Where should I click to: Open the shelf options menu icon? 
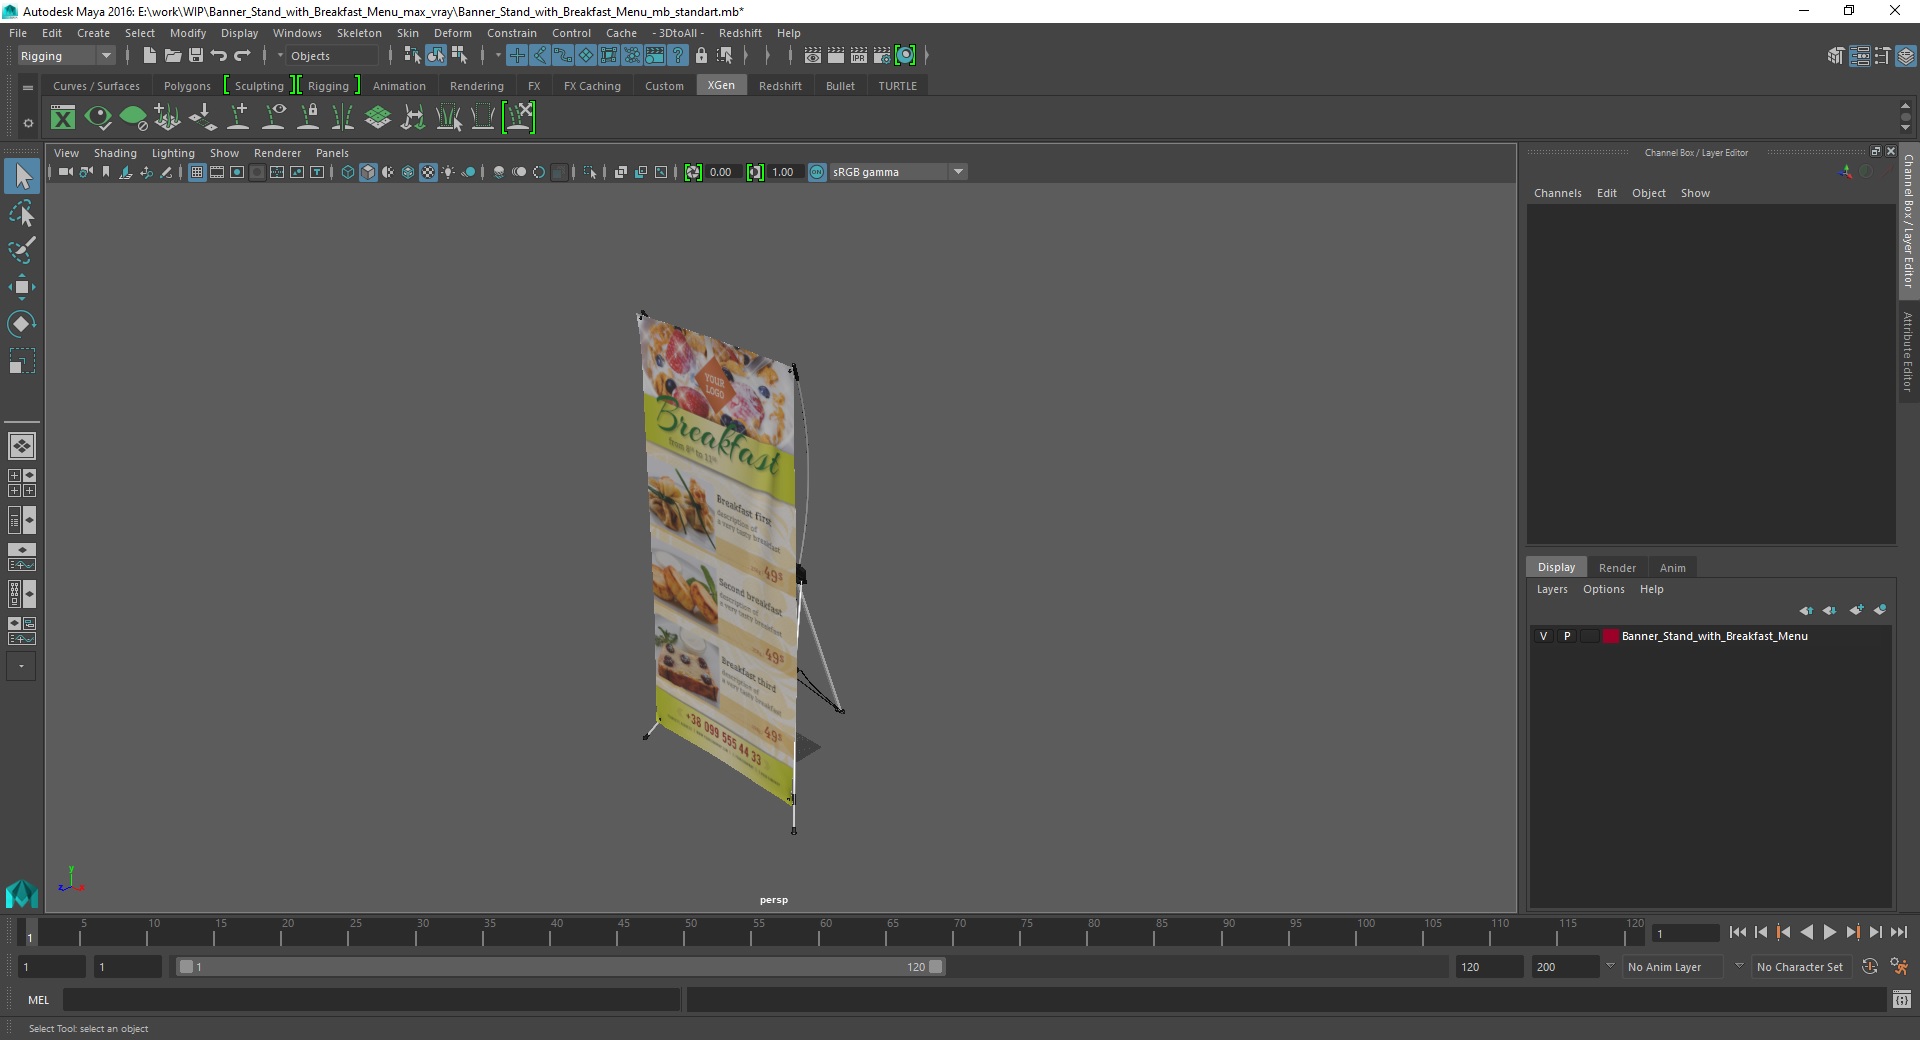pos(28,123)
